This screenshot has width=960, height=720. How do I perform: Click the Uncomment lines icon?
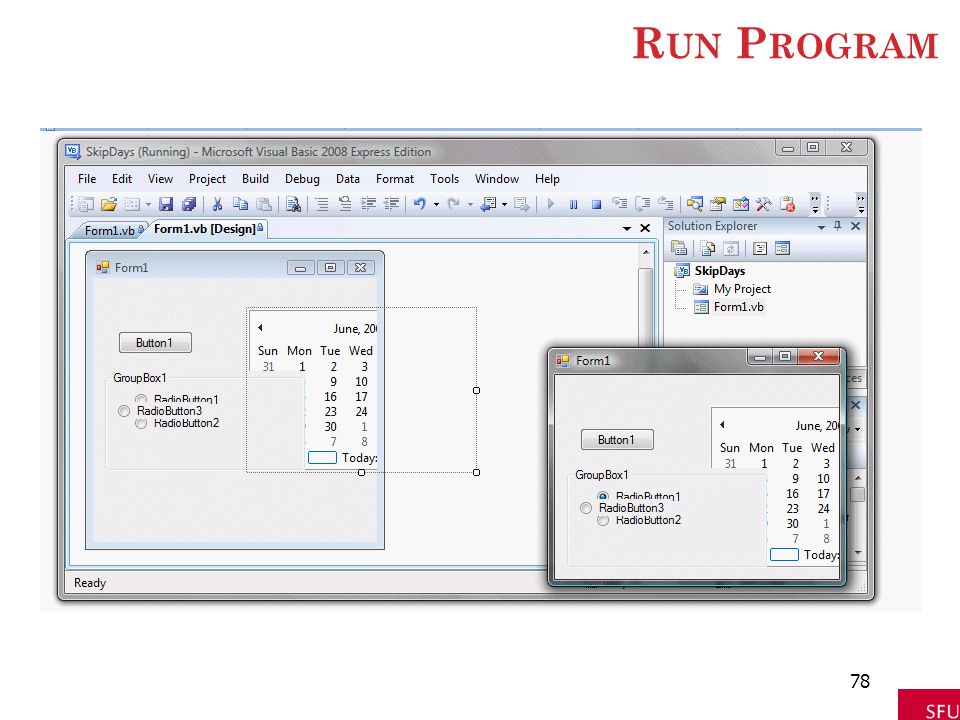pyautogui.click(x=345, y=204)
